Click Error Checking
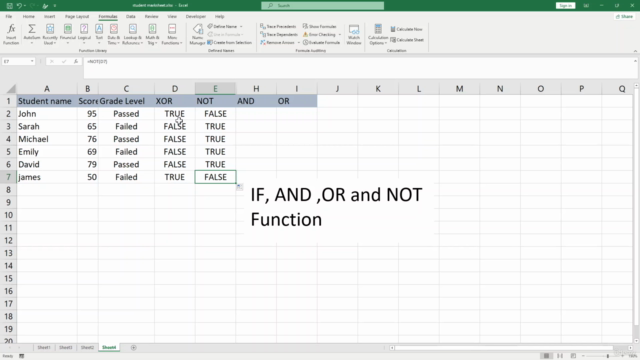 pos(319,34)
